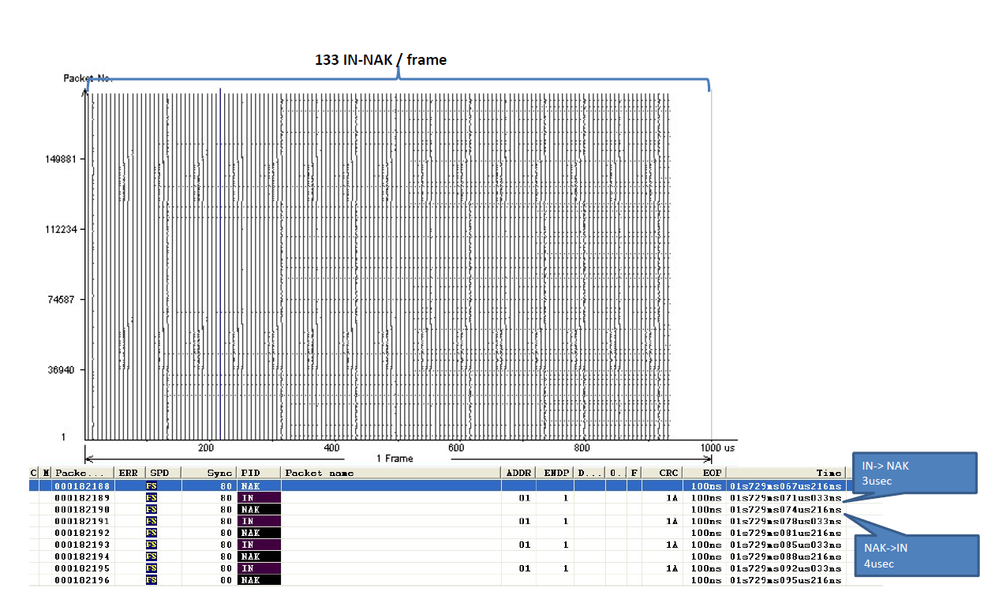Screen dimensions: 999x611
Task: Click ADDR value 01 in row 000182189
Action: tap(524, 498)
